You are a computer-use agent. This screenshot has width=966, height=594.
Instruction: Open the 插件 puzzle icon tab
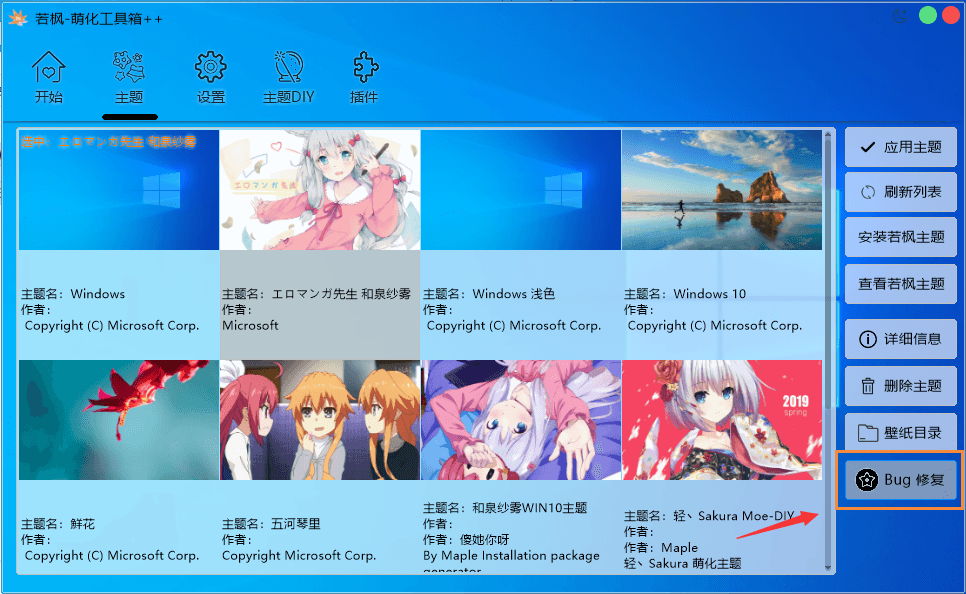365,67
